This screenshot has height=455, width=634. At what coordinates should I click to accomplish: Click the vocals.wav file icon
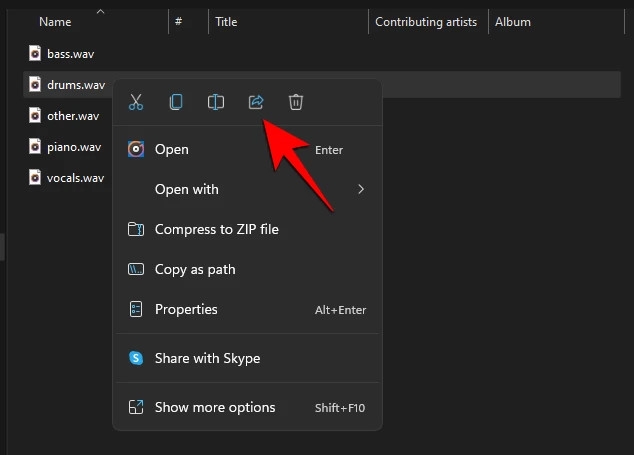(x=35, y=178)
